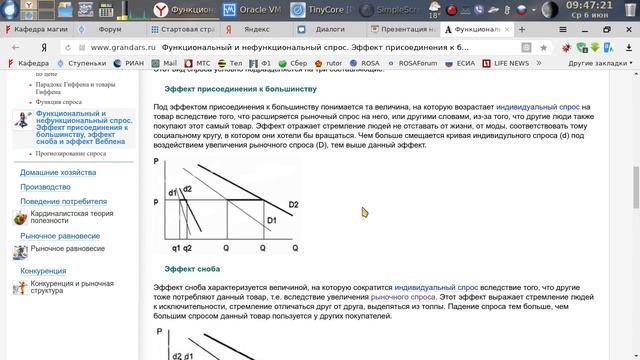Open the Ф1 bookmark
Image resolution: width=640 pixels, height=360 pixels.
[x=260, y=63]
